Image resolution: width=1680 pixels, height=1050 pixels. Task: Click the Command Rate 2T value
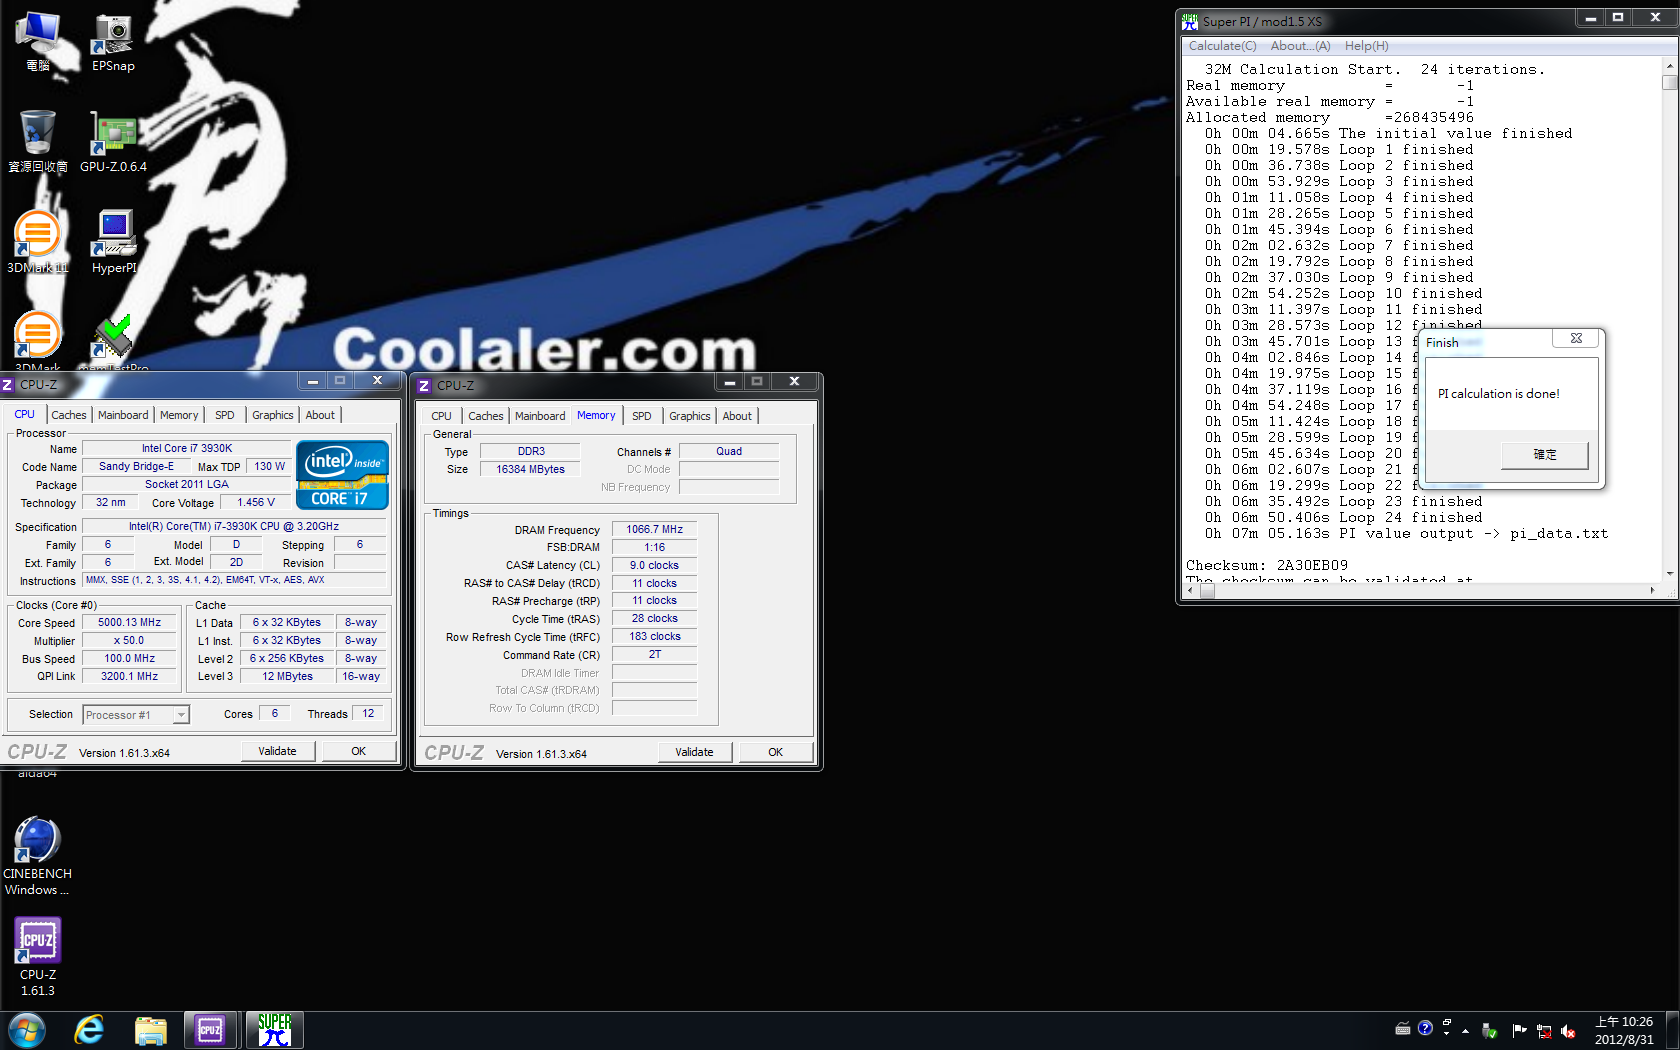pos(654,655)
